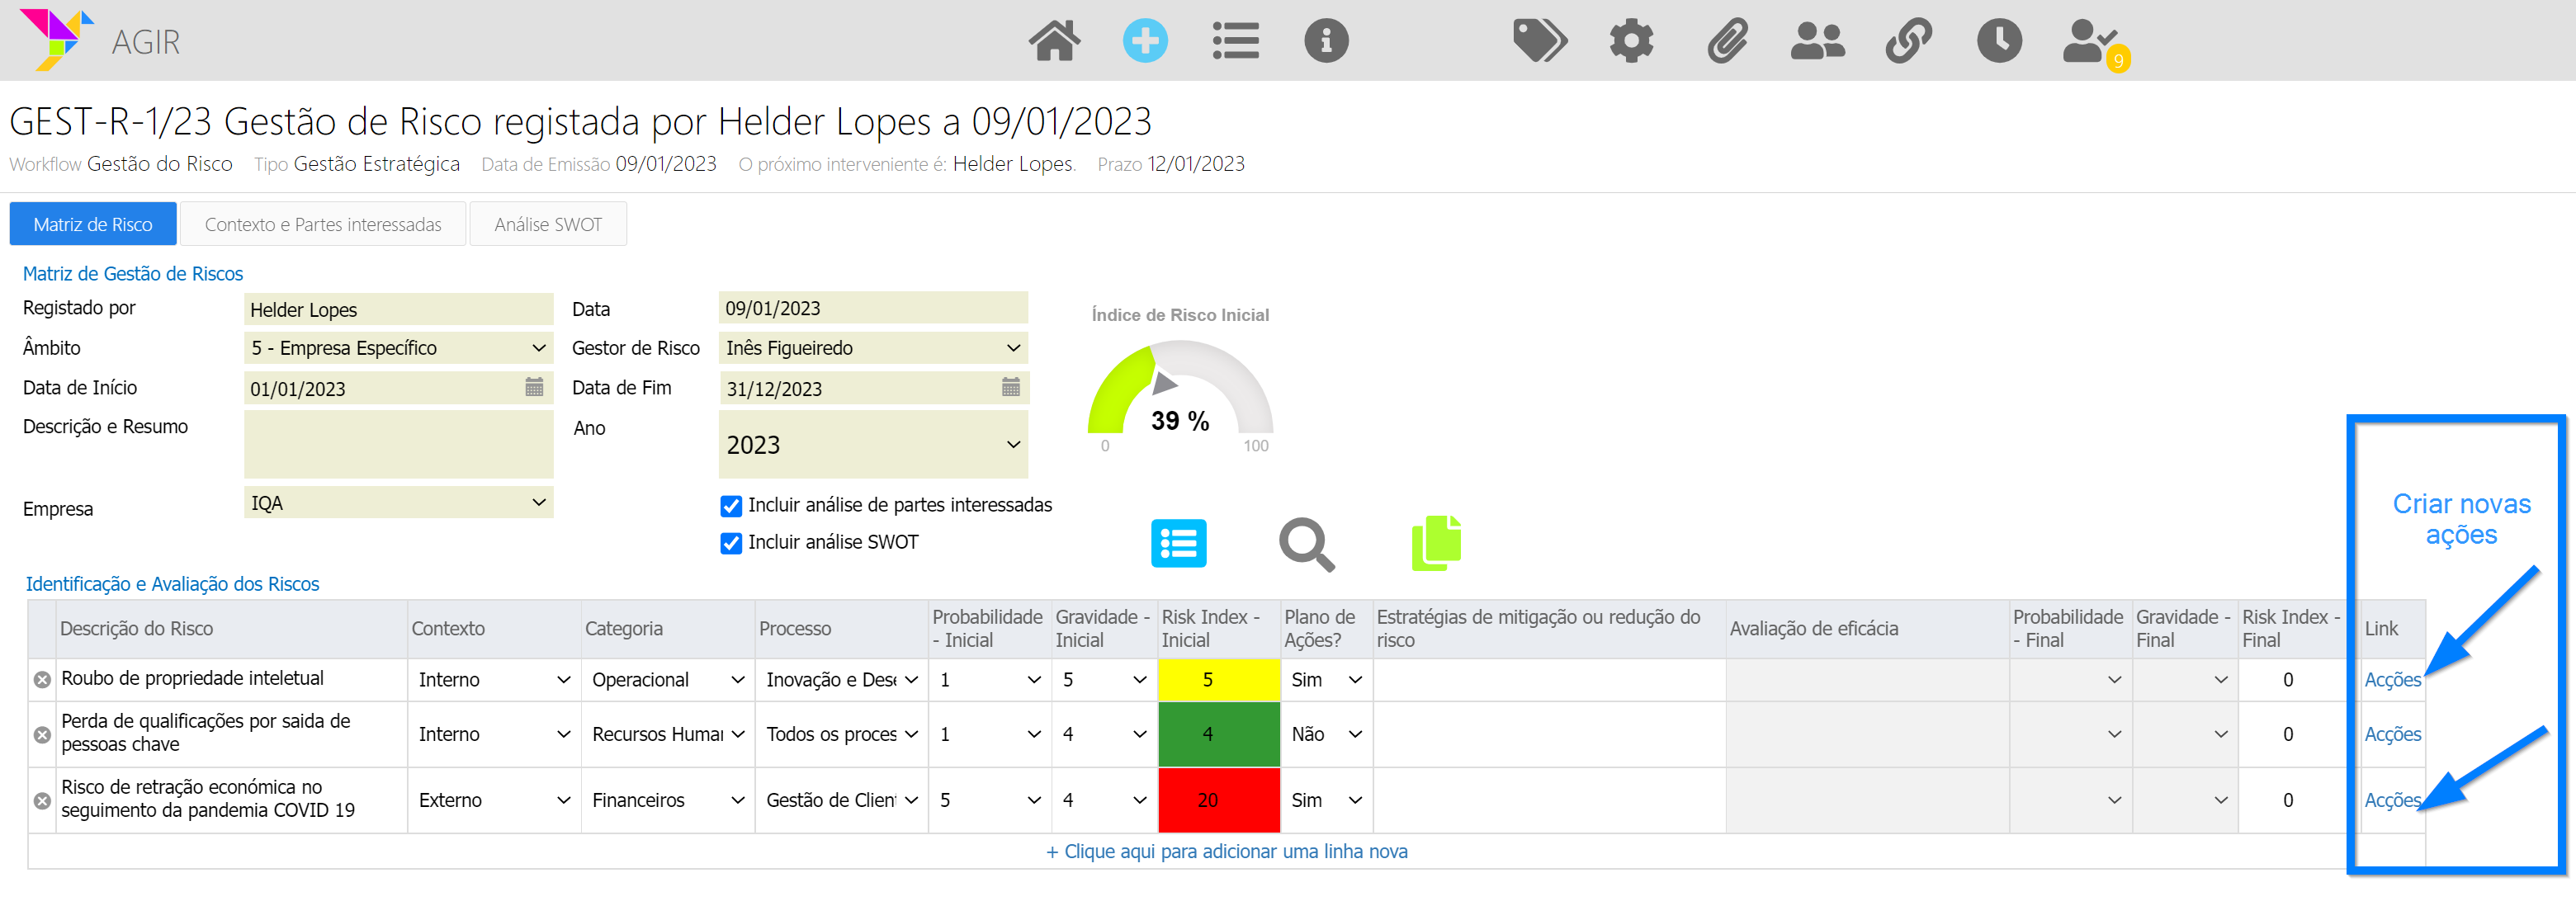Open the Gestor de Risco dropdown
Screen dimensions: 2576x906
(x=872, y=348)
